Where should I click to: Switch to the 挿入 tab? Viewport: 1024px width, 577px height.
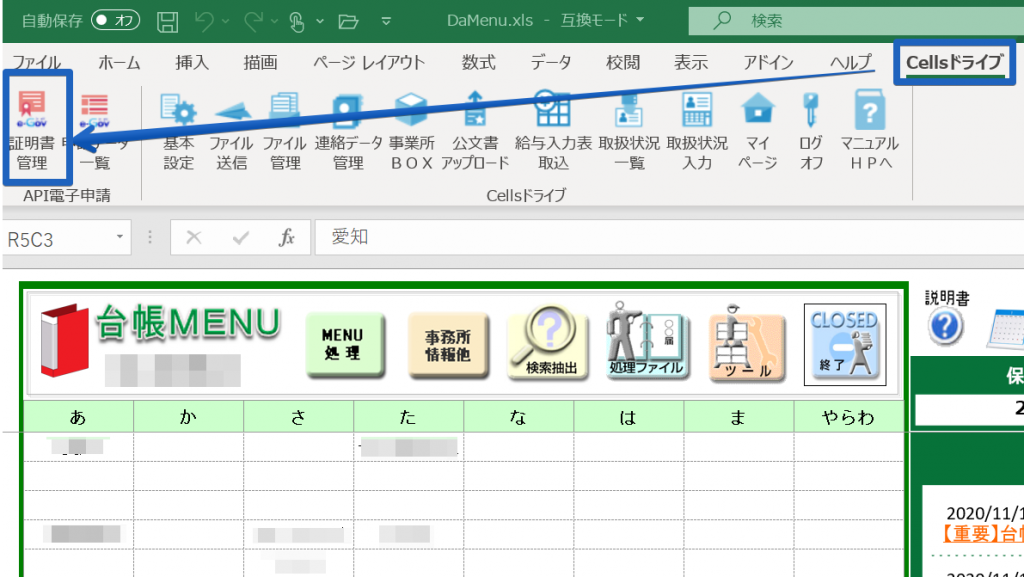point(192,62)
